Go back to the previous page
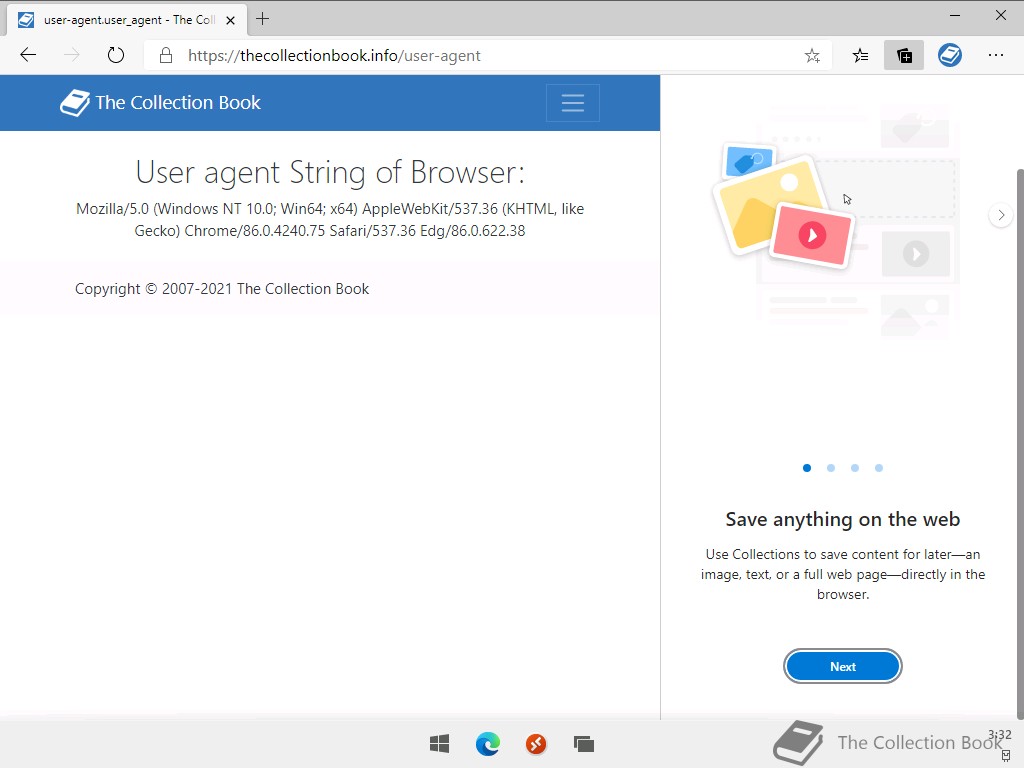Image resolution: width=1024 pixels, height=768 pixels. (x=28, y=55)
